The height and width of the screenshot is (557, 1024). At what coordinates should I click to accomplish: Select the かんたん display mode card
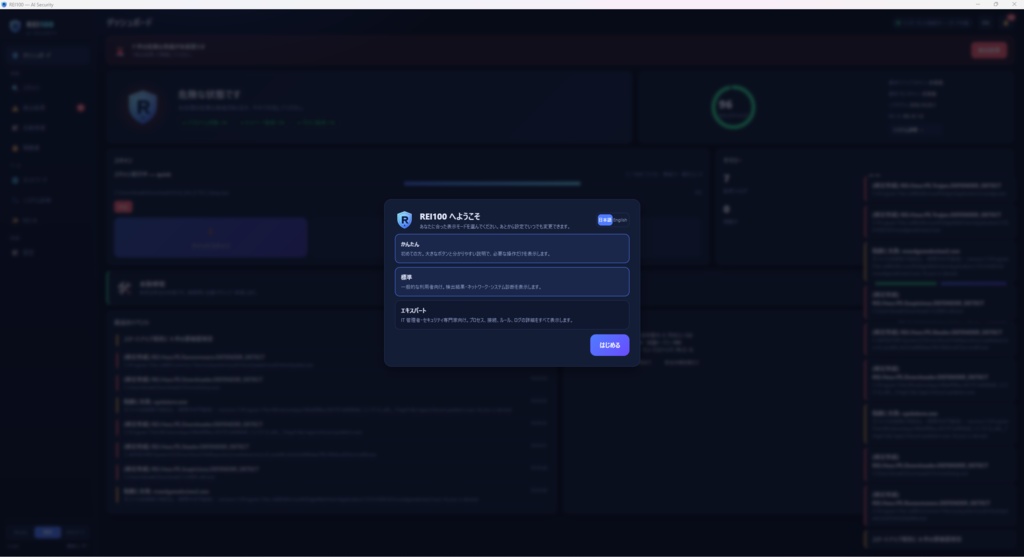(x=511, y=249)
